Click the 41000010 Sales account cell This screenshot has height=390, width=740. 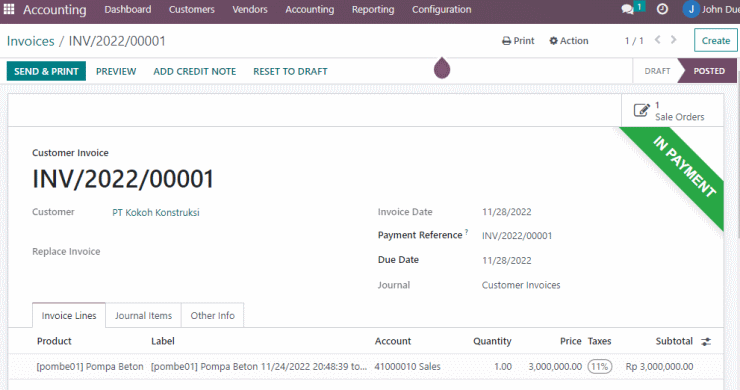[x=407, y=366]
